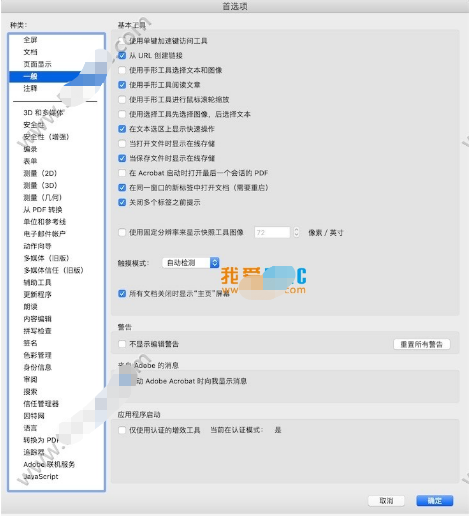This screenshot has width=473, height=518.
Task: Enable 从 URL 创建链接 checkbox
Action: 122,56
